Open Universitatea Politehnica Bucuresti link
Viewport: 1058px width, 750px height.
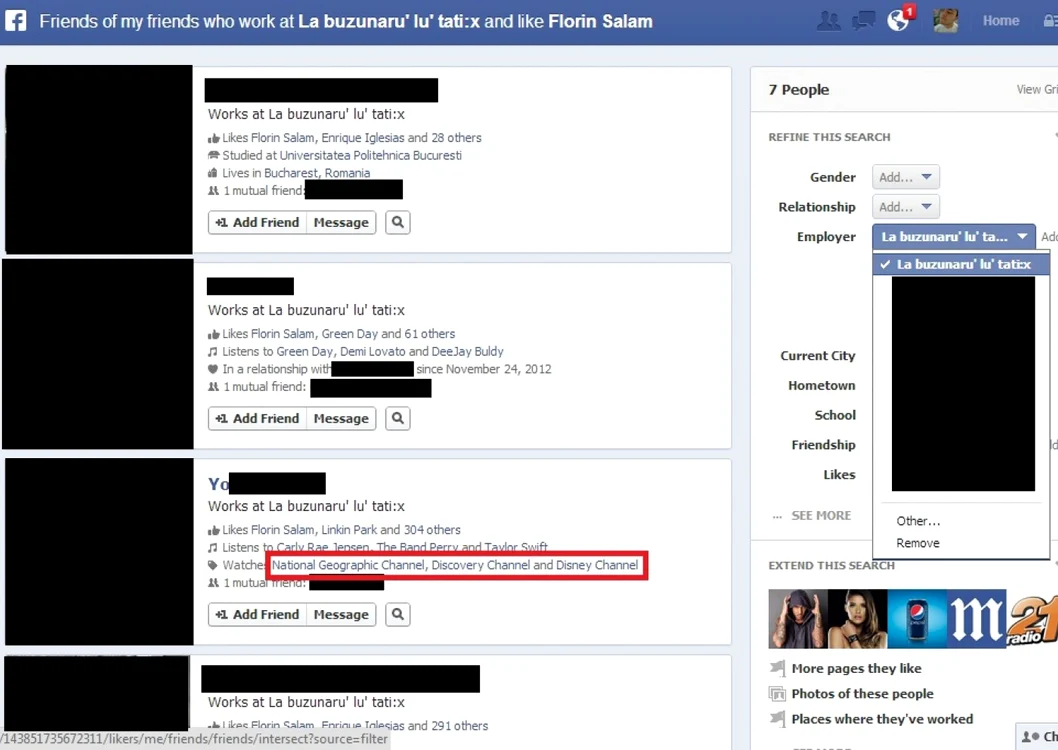point(370,155)
